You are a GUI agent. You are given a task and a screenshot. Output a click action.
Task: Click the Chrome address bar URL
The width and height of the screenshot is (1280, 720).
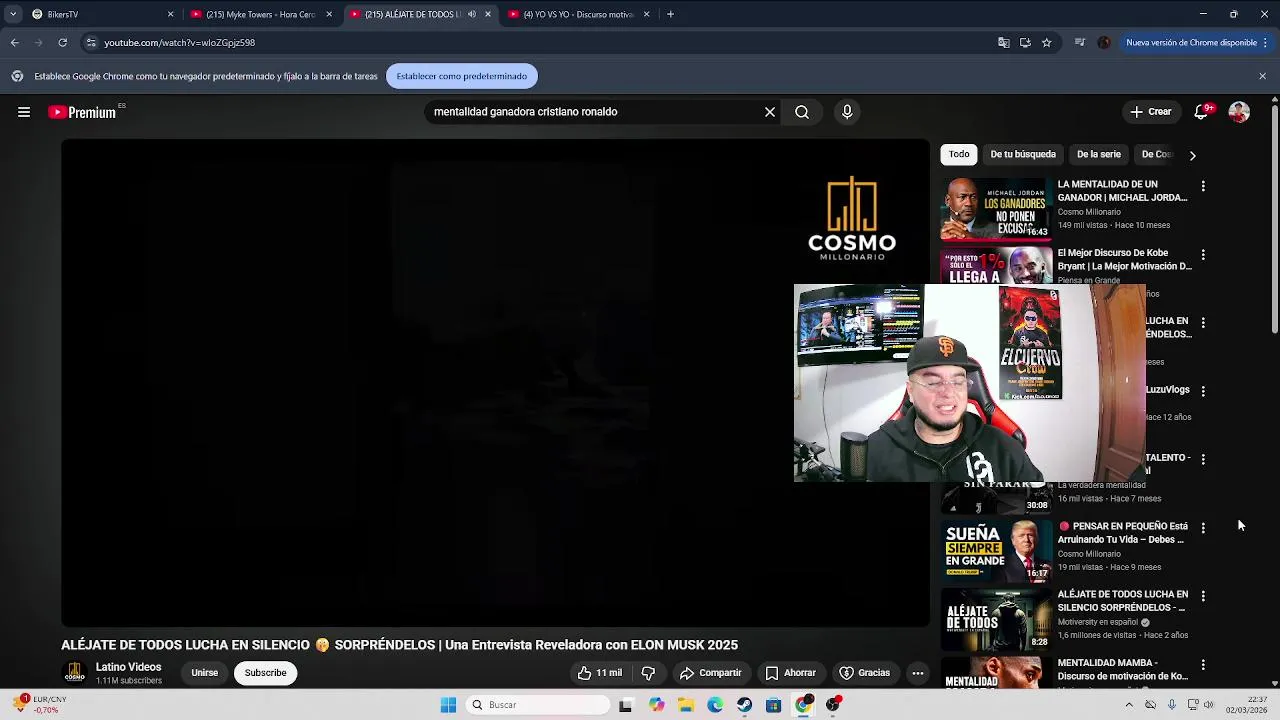180,43
